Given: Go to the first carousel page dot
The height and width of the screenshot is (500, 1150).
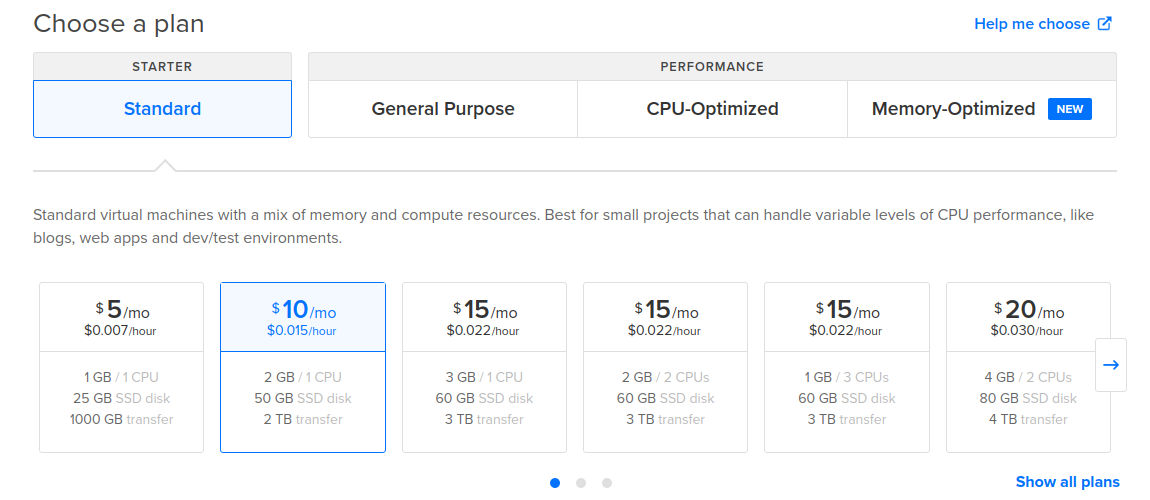Looking at the screenshot, I should 555,483.
